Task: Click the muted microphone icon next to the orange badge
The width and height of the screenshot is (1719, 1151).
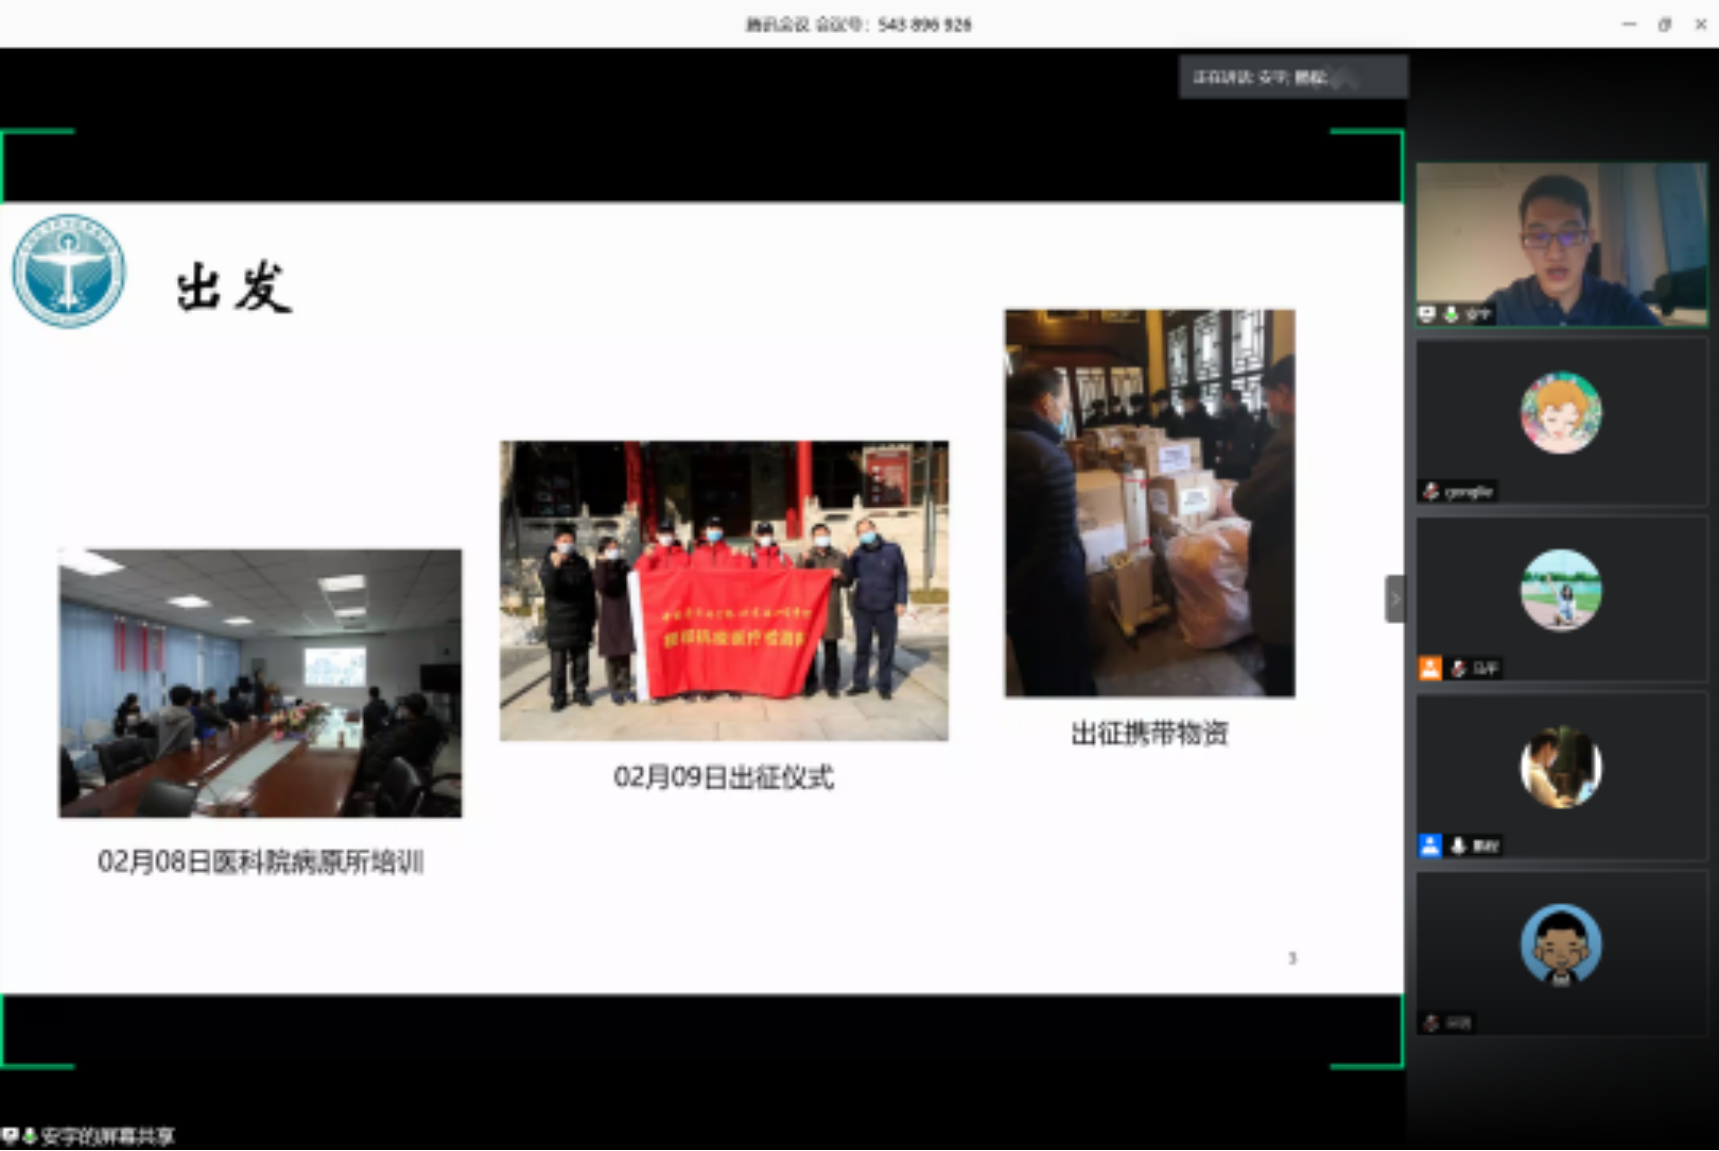Action: point(1459,668)
